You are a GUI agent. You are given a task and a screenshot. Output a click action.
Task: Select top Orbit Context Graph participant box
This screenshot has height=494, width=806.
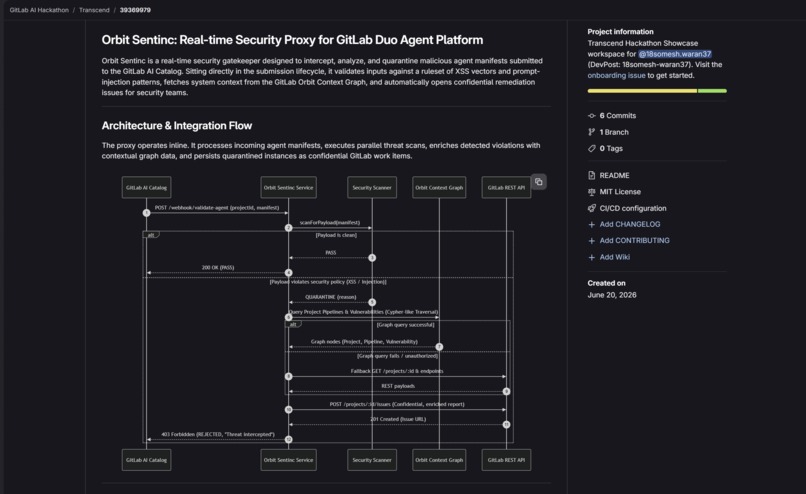click(x=439, y=188)
